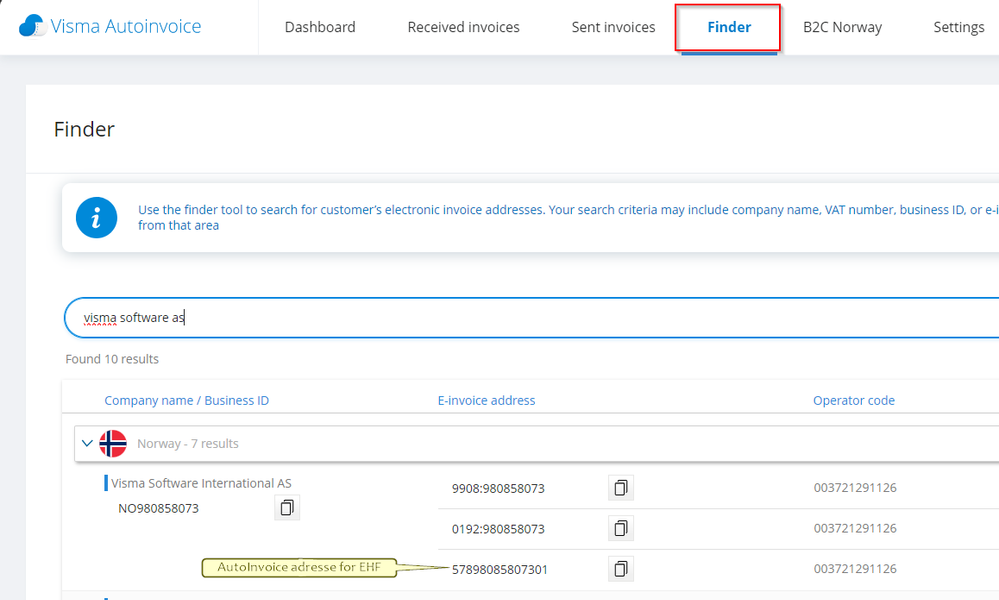Viewport: 999px width, 600px height.
Task: Copy business ID NO980858073
Action: [x=287, y=508]
